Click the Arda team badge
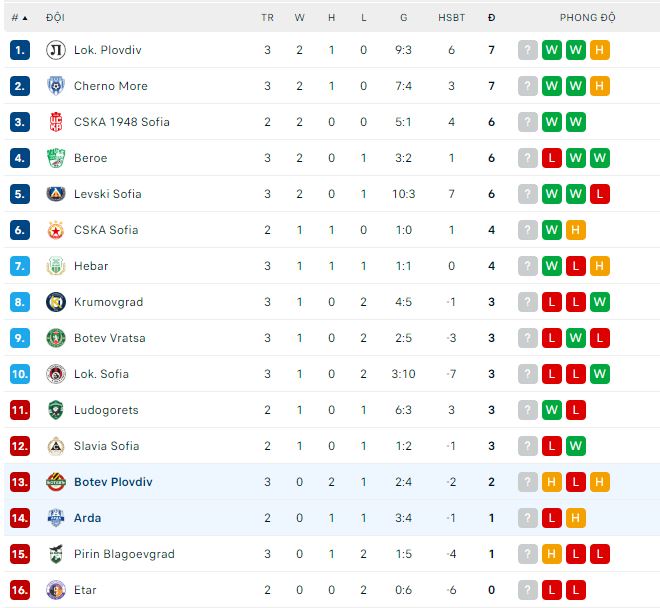 56,518
